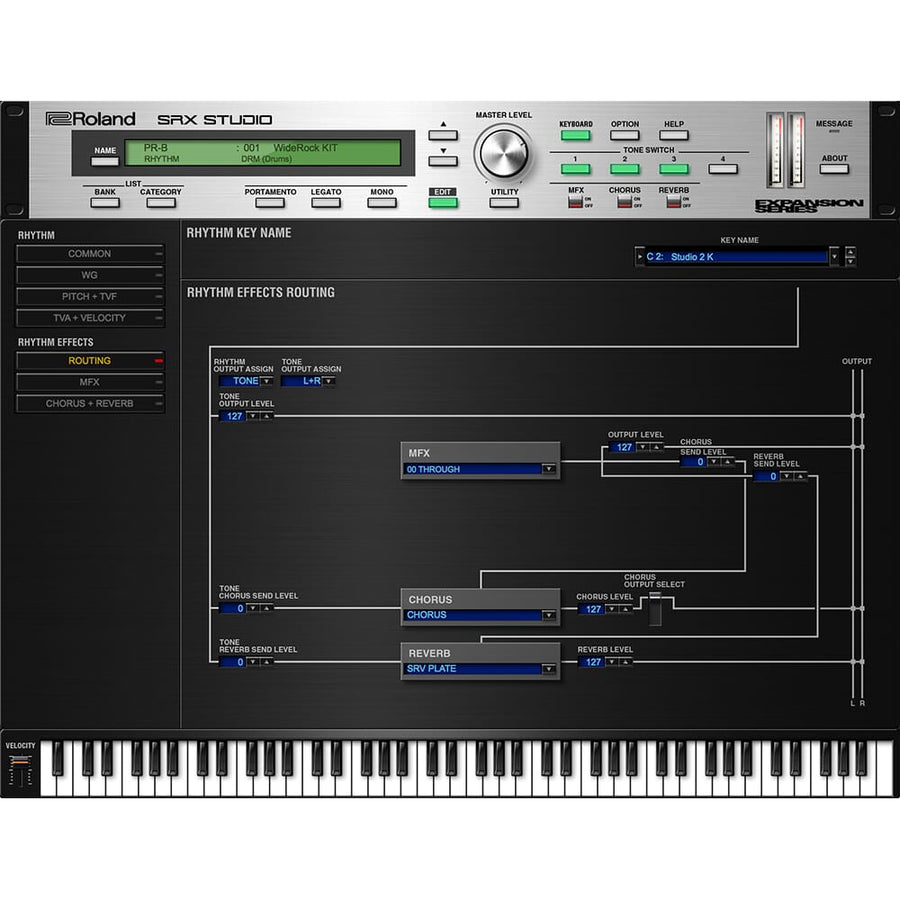
Task: Click play arrow left of Key Name field
Action: tap(640, 257)
